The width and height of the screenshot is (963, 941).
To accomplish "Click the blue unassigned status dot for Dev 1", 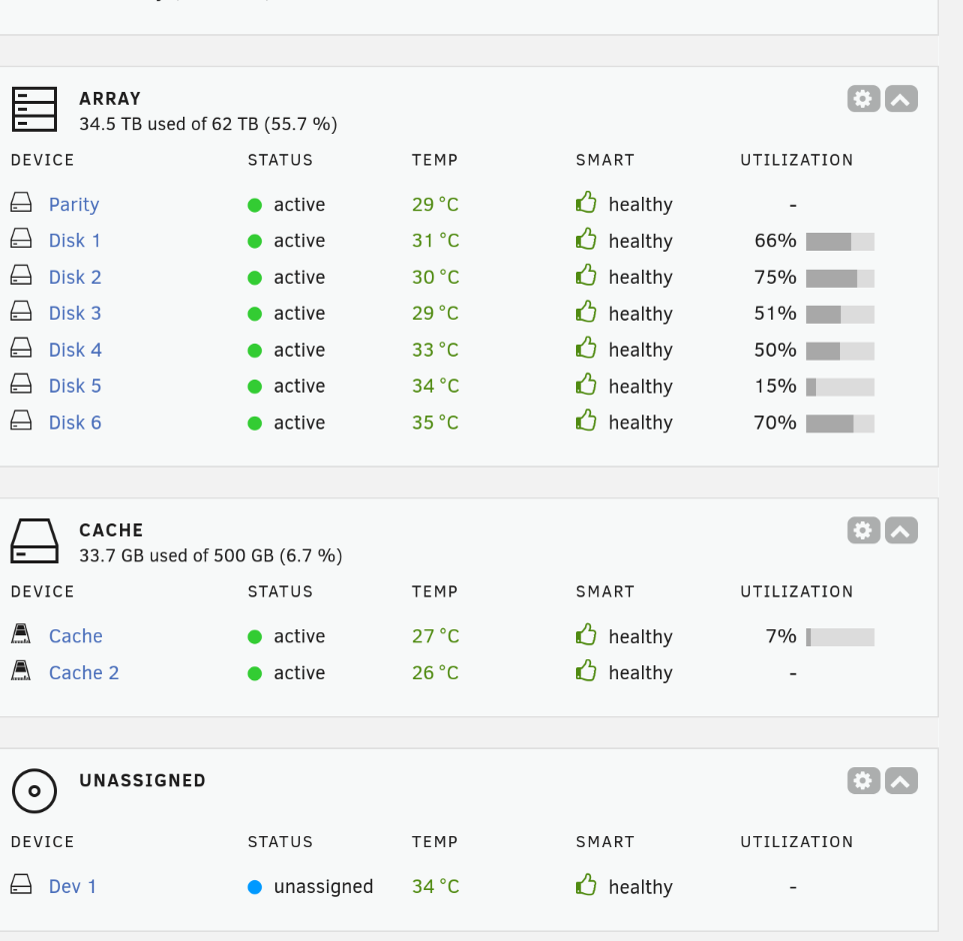I will coord(254,887).
